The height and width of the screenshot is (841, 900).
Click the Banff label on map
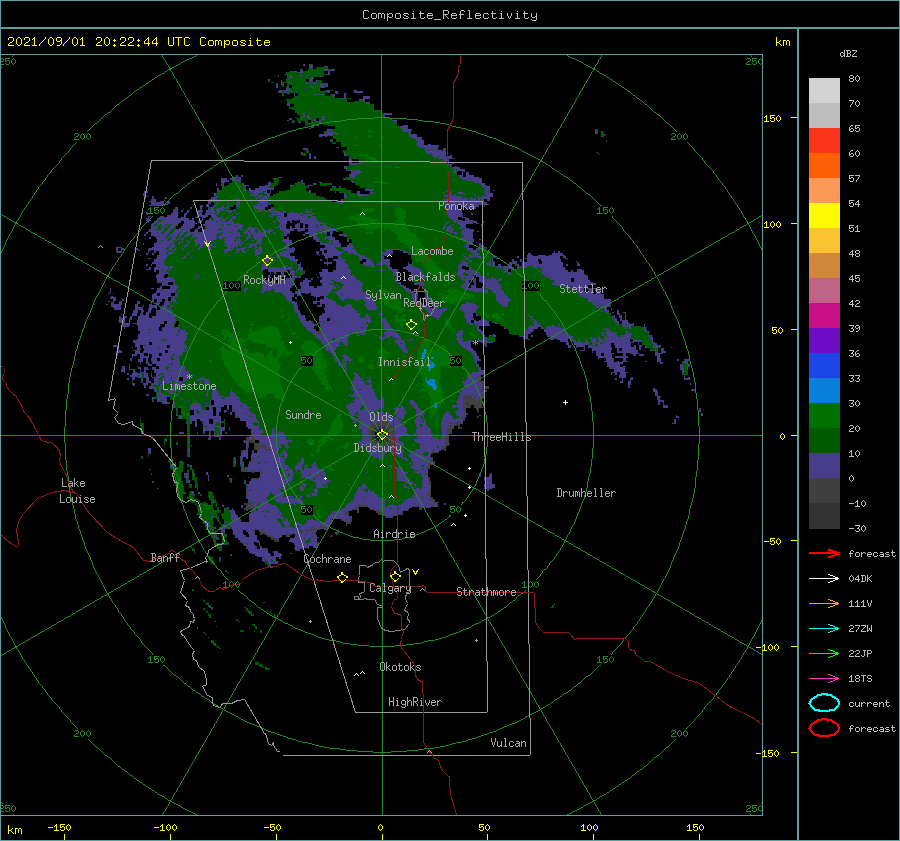165,557
